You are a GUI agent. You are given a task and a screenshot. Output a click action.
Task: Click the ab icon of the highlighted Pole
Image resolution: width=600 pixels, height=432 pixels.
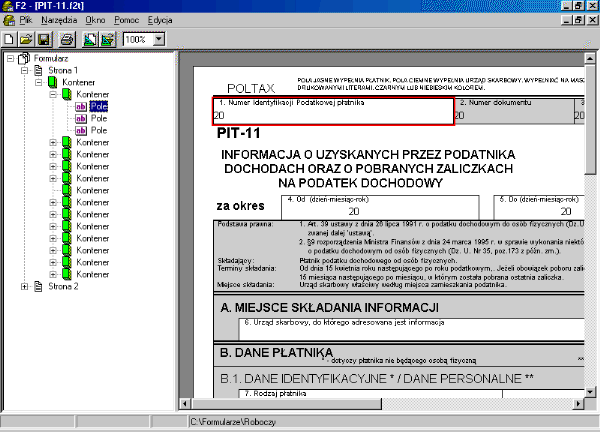(81, 106)
